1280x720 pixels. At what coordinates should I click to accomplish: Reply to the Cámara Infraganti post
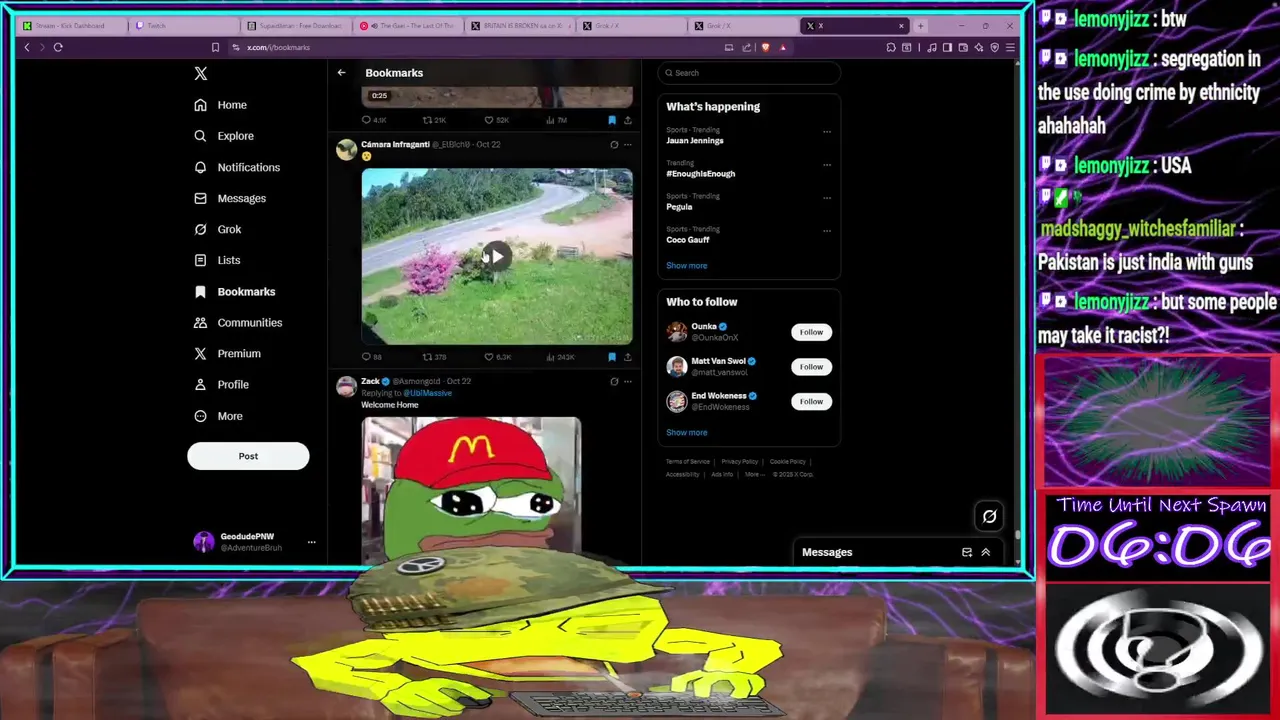click(x=367, y=357)
